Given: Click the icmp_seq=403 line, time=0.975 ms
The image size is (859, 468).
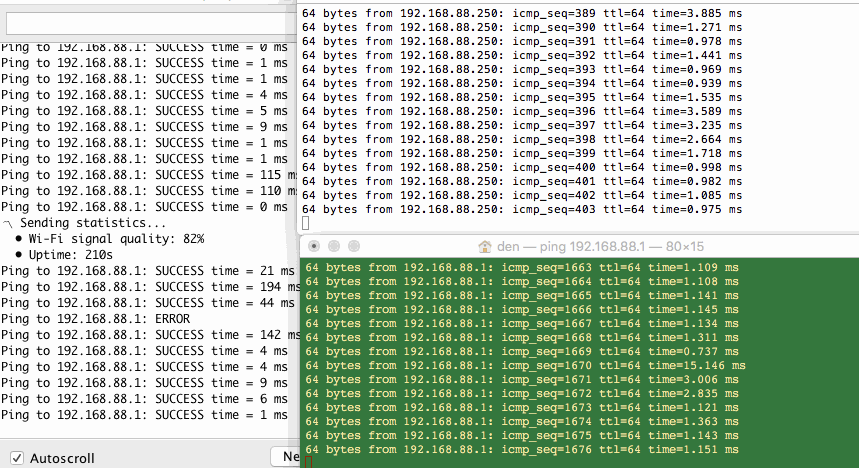Looking at the screenshot, I should point(522,209).
